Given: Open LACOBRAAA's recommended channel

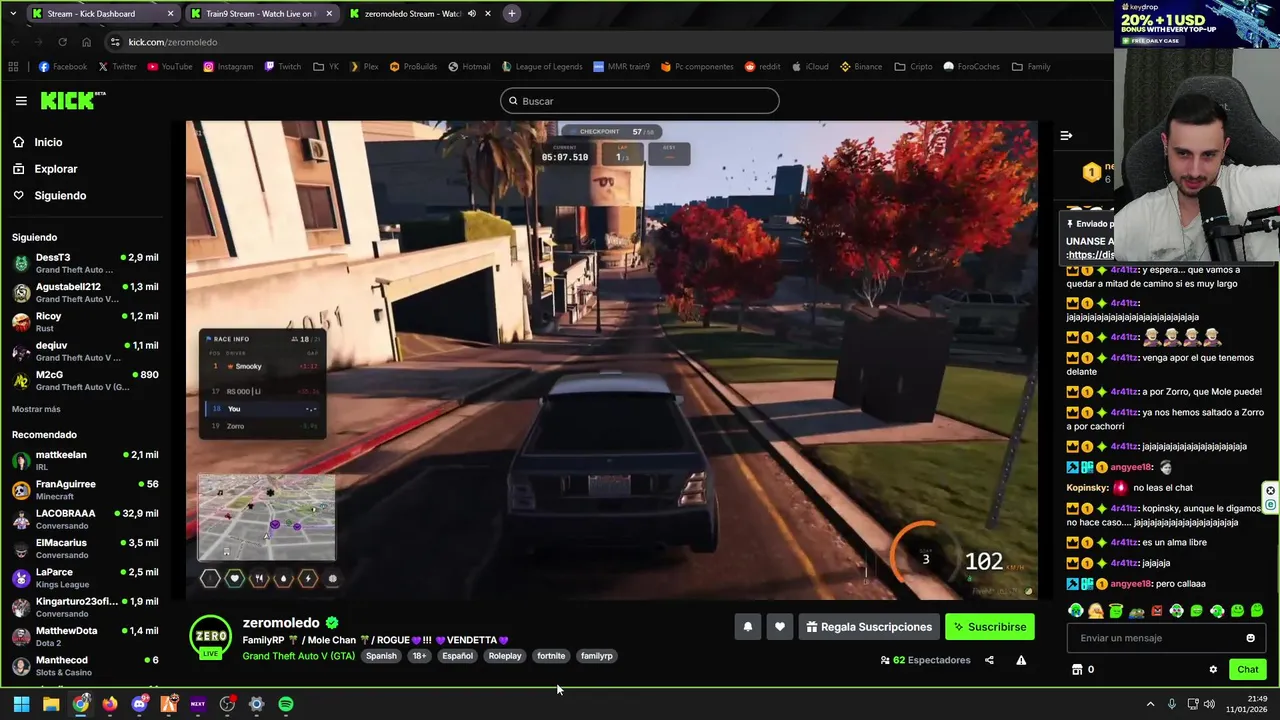Looking at the screenshot, I should (85, 519).
